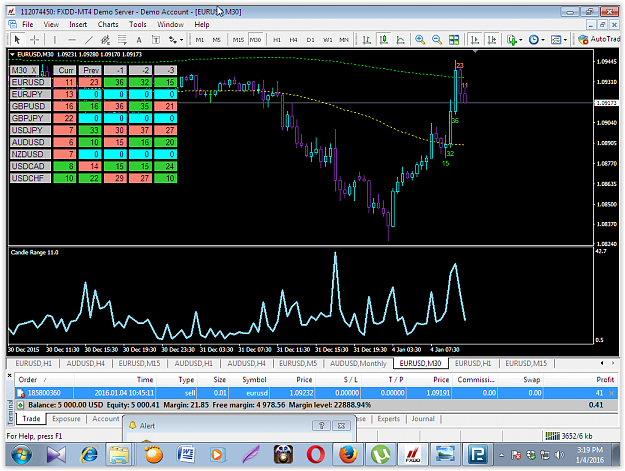Switch chart to H4 timeframe
Image resolution: width=625 pixels, height=471 pixels.
293,39
